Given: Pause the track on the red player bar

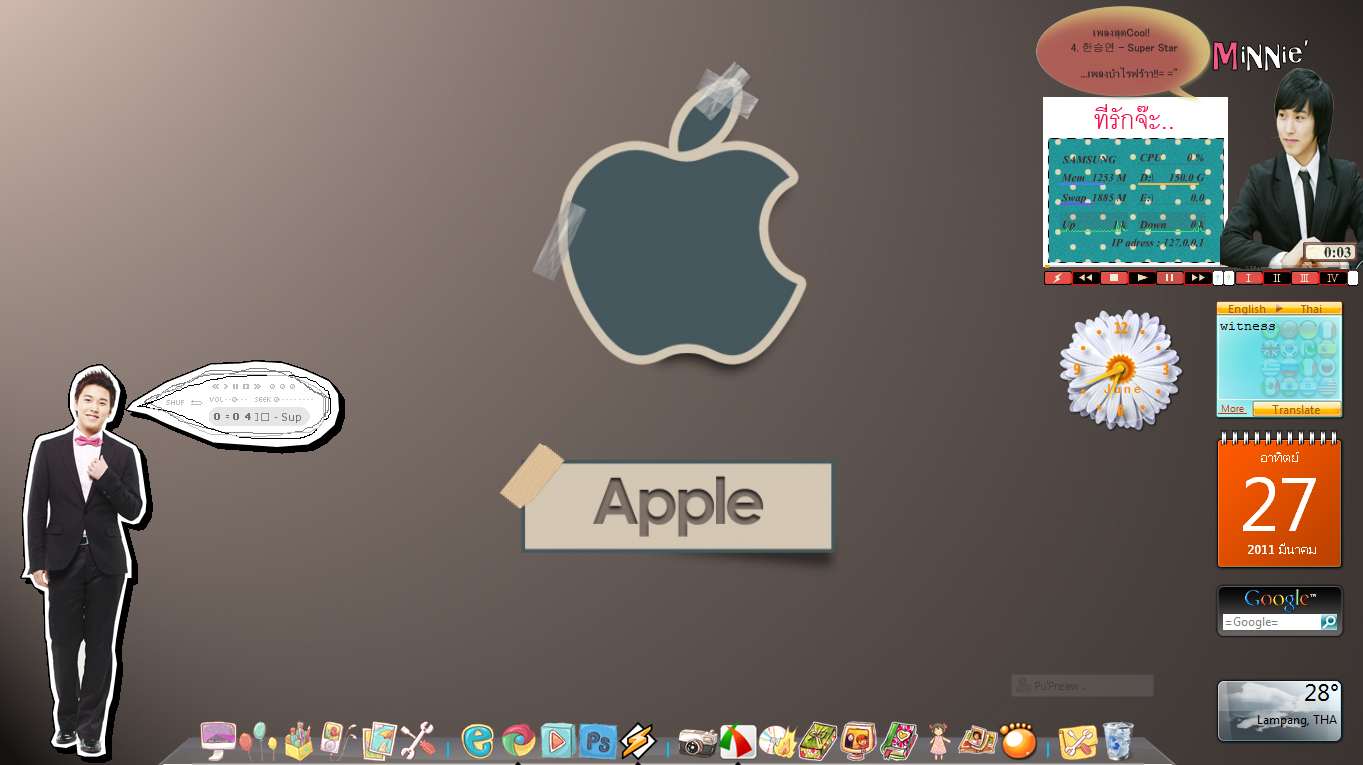Looking at the screenshot, I should click(1170, 278).
